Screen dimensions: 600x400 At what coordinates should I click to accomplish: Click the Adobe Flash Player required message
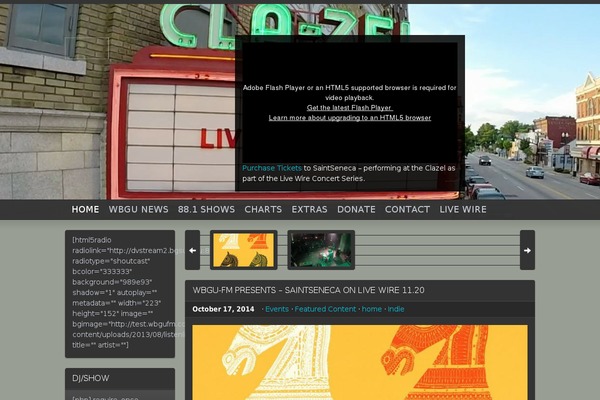350,93
